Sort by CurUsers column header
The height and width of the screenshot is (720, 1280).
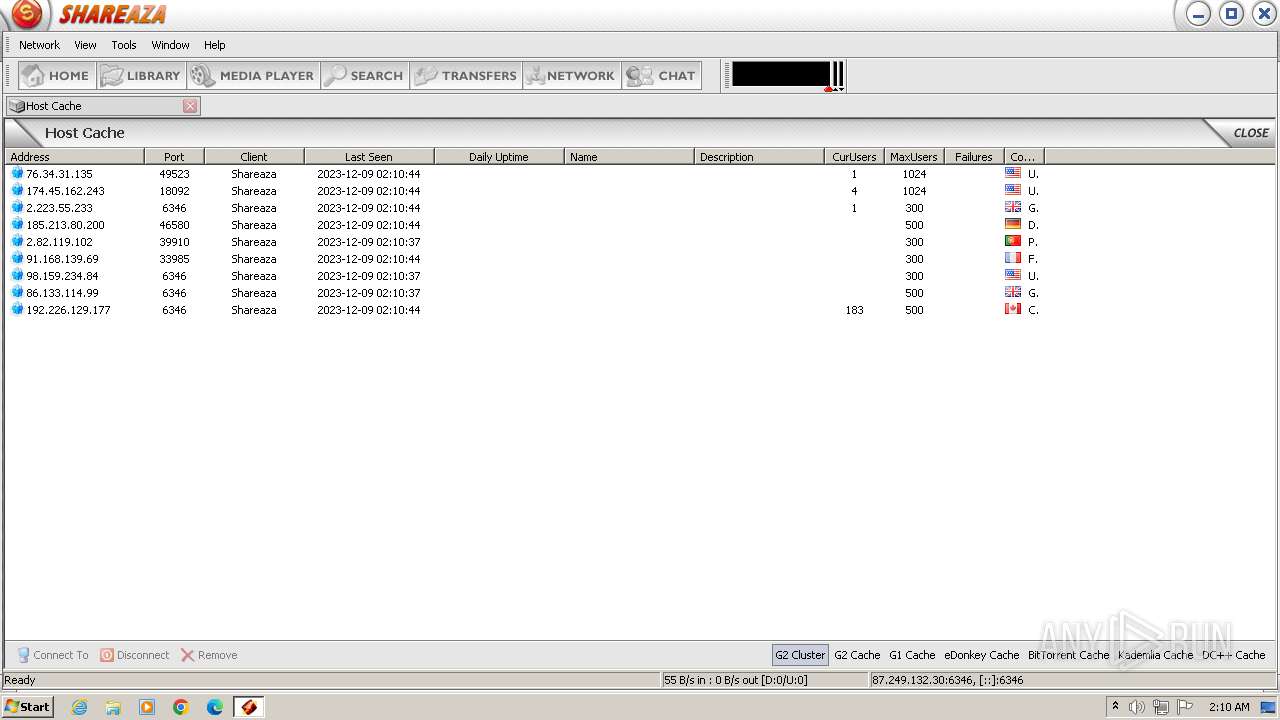tap(855, 157)
